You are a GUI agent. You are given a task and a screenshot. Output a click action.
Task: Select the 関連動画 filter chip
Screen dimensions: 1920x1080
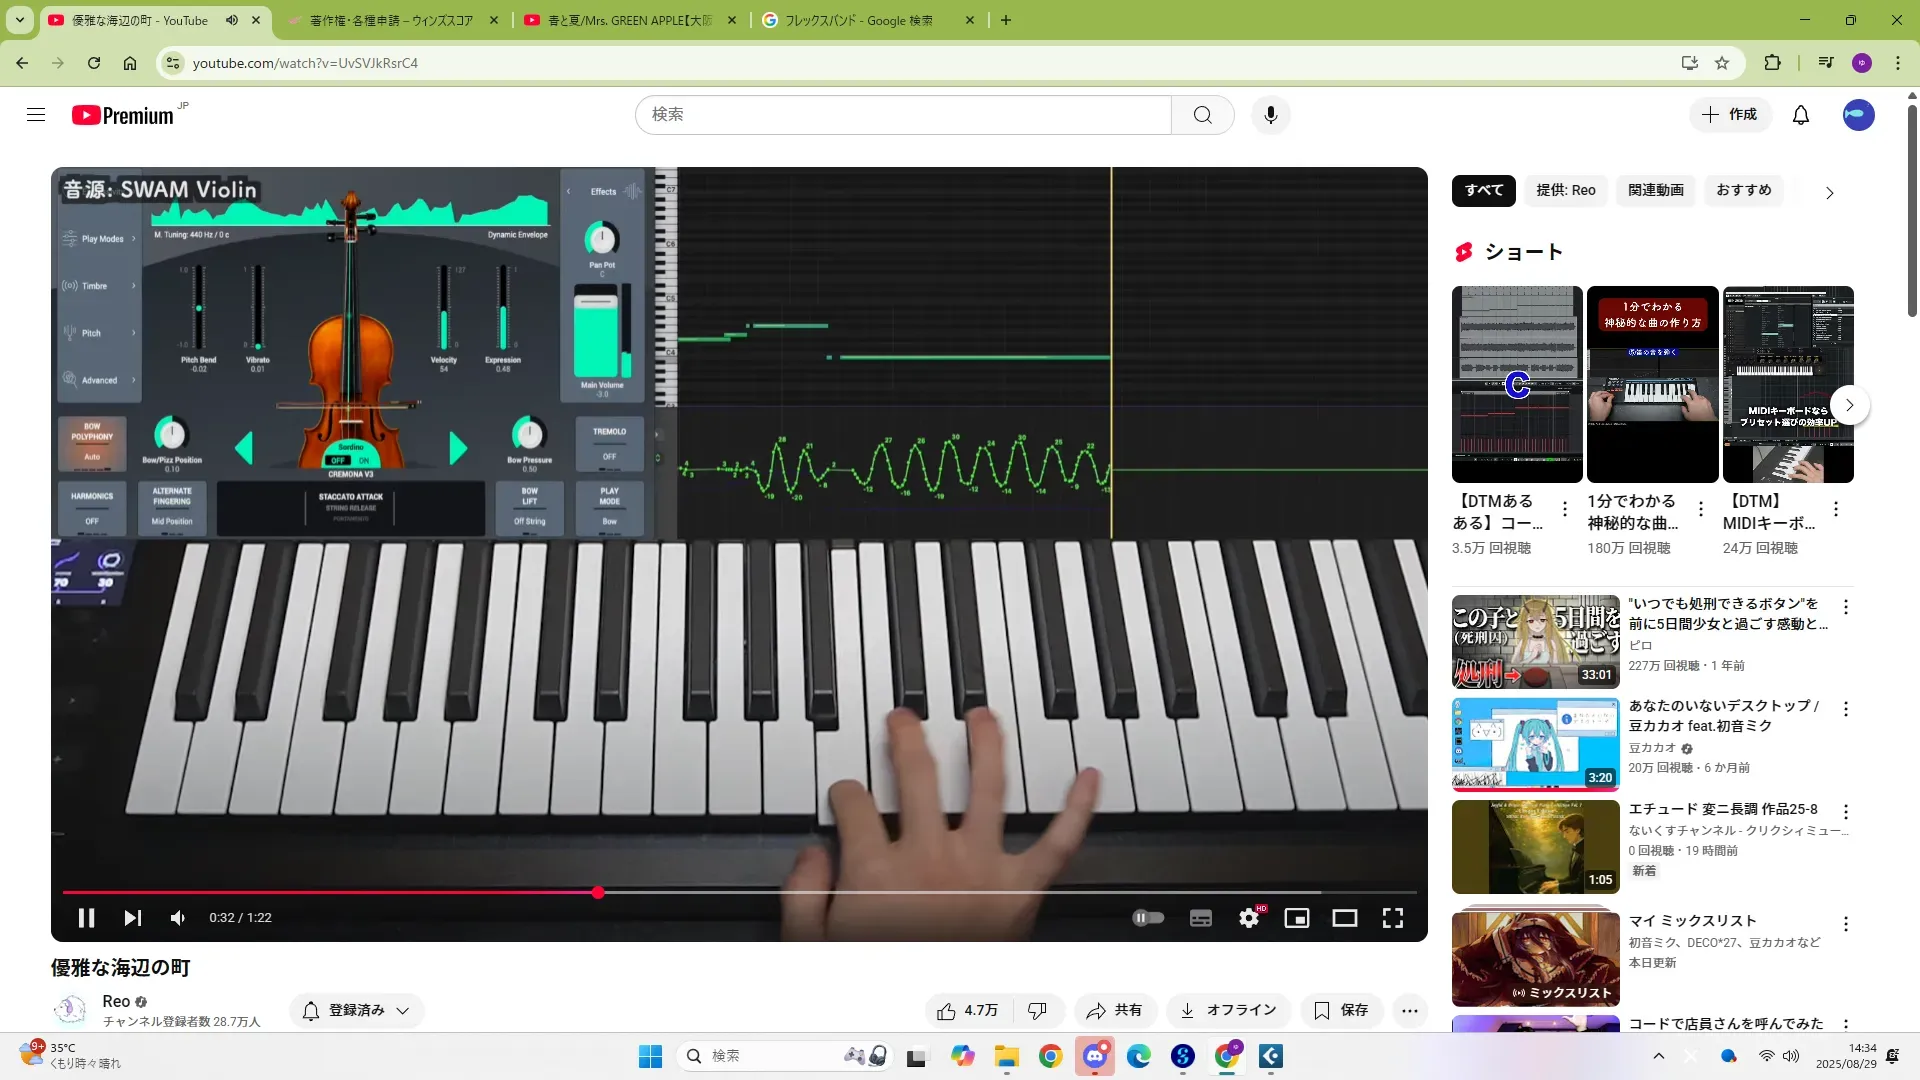pos(1655,190)
